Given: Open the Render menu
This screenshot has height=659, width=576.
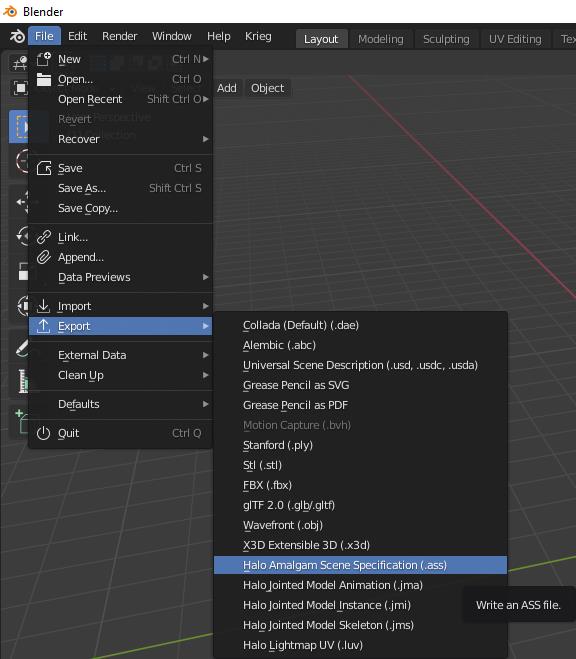Looking at the screenshot, I should (119, 36).
